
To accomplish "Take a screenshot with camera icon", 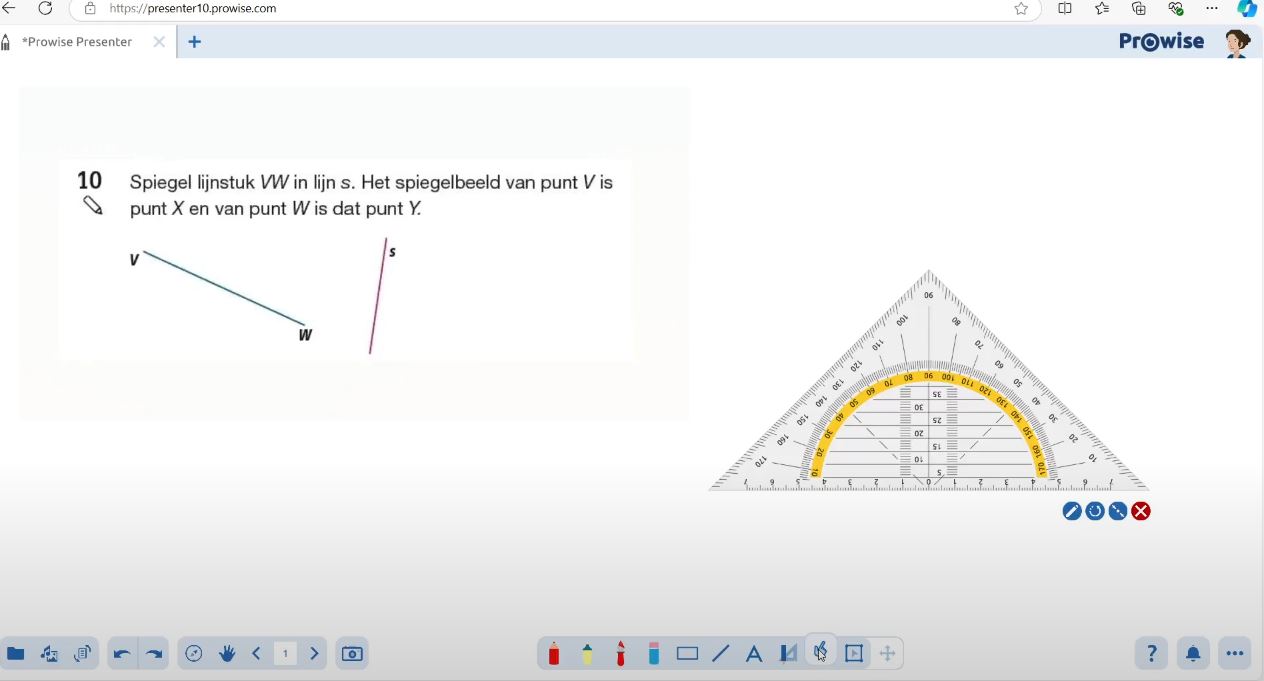I will tap(352, 654).
